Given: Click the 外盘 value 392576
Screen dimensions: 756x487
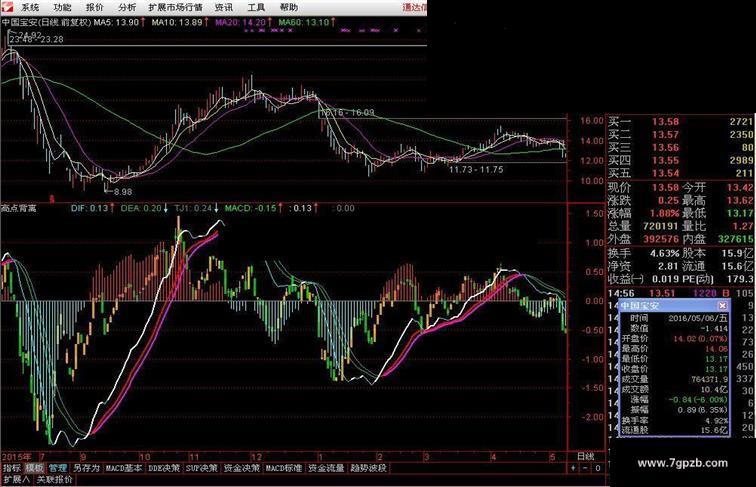Looking at the screenshot, I should (661, 239).
